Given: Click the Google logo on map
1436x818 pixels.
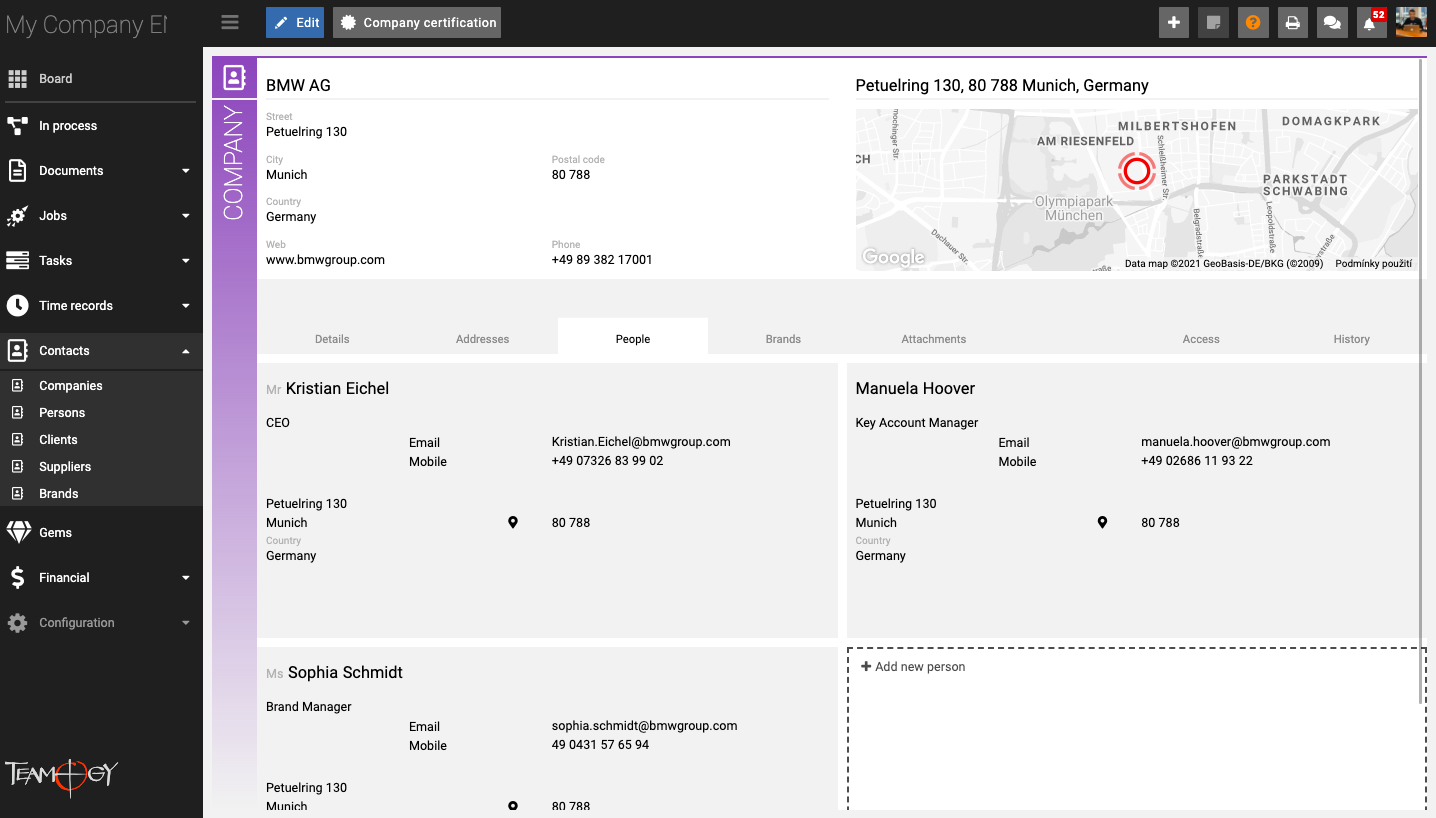Looking at the screenshot, I should coord(893,257).
